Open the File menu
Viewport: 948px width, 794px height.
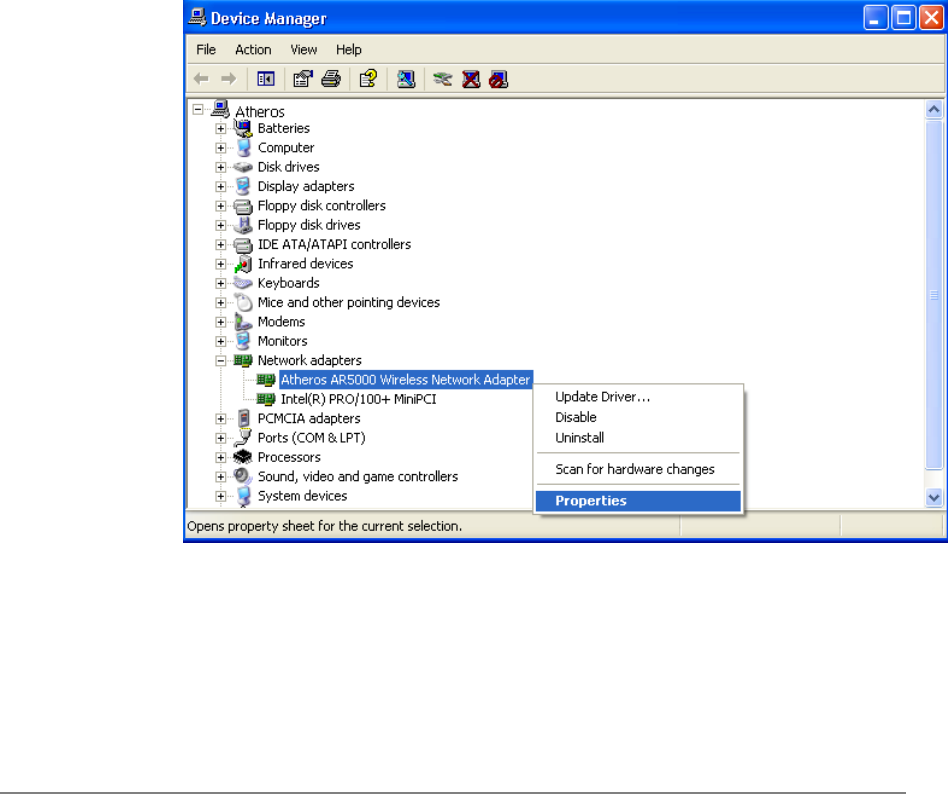(x=206, y=50)
